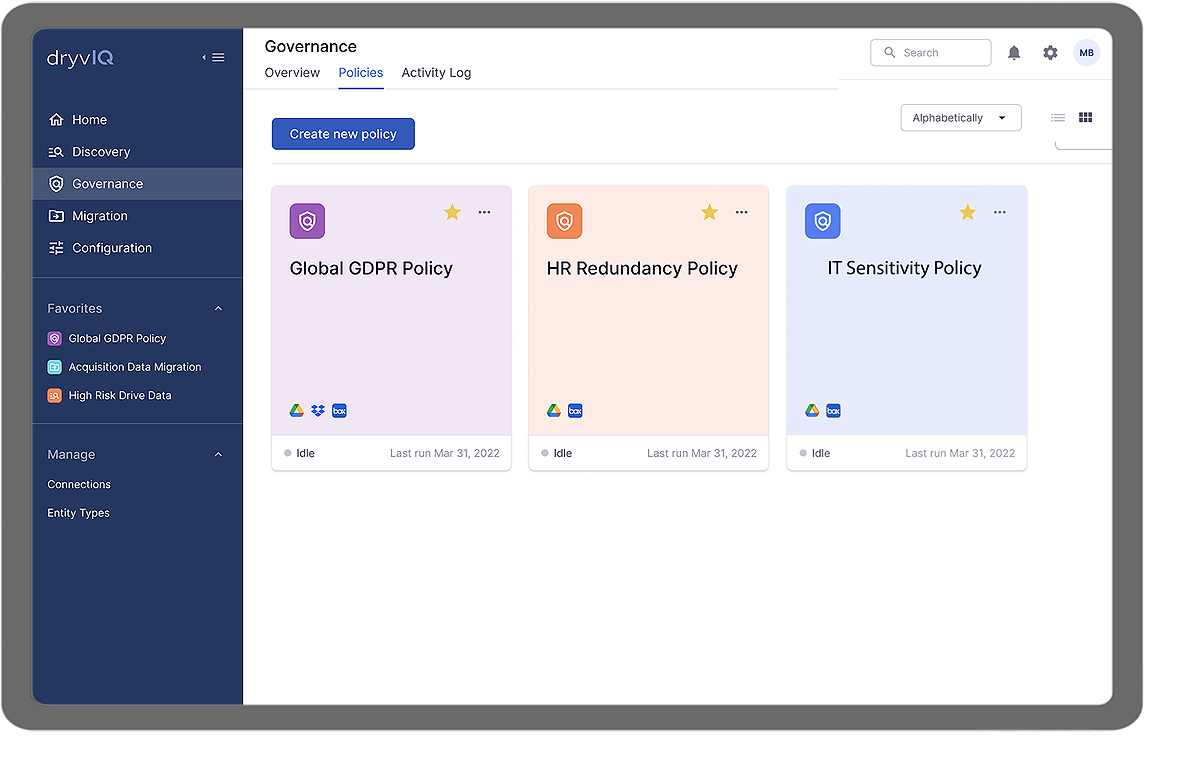
Task: Click the orange shield icon on HR Redundancy Policy
Action: [x=564, y=221]
